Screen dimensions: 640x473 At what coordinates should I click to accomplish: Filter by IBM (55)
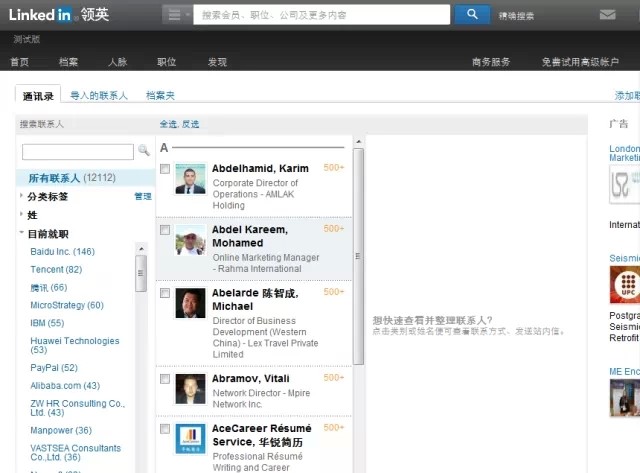click(x=47, y=323)
